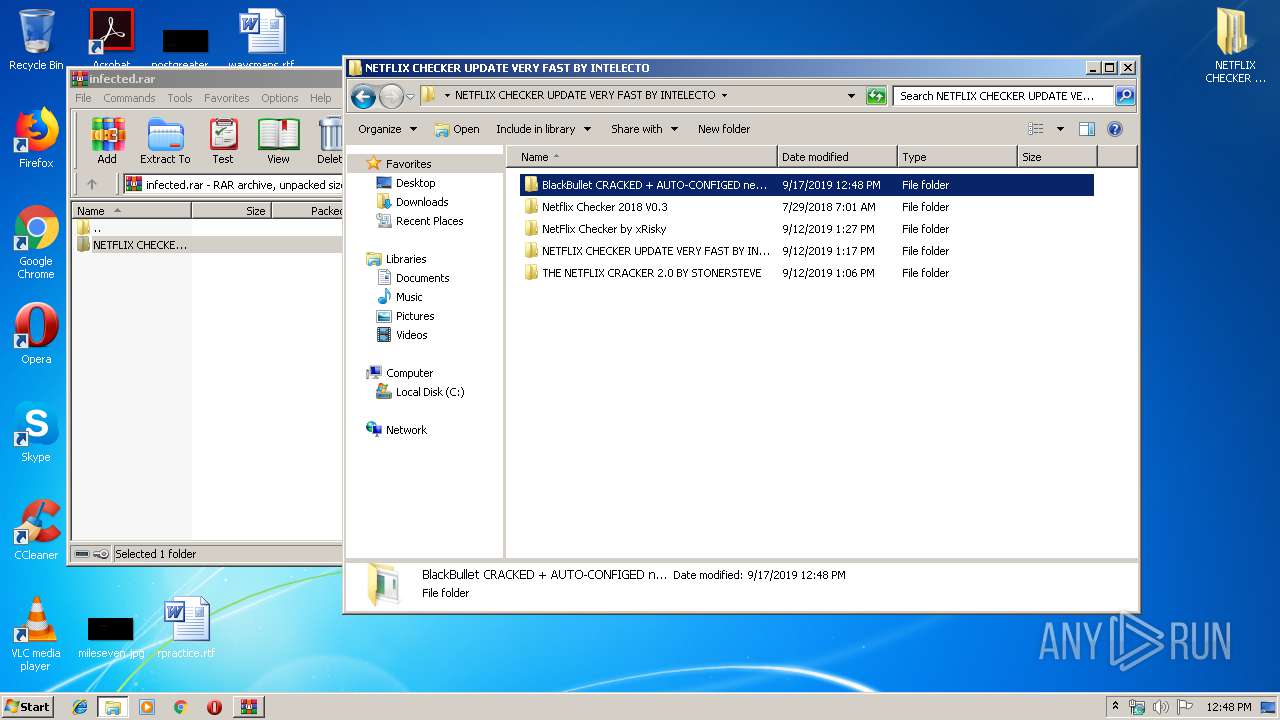
Task: Click the taskbar clock showing 12:48 PM
Action: pos(1229,707)
